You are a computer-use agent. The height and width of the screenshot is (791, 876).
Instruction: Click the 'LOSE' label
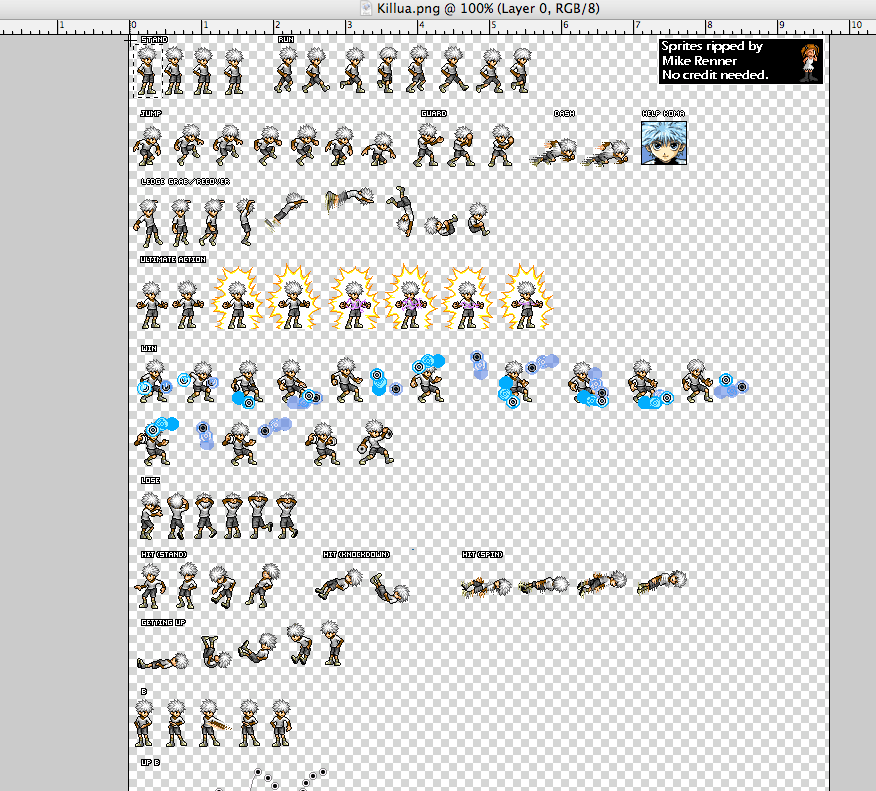(x=151, y=480)
